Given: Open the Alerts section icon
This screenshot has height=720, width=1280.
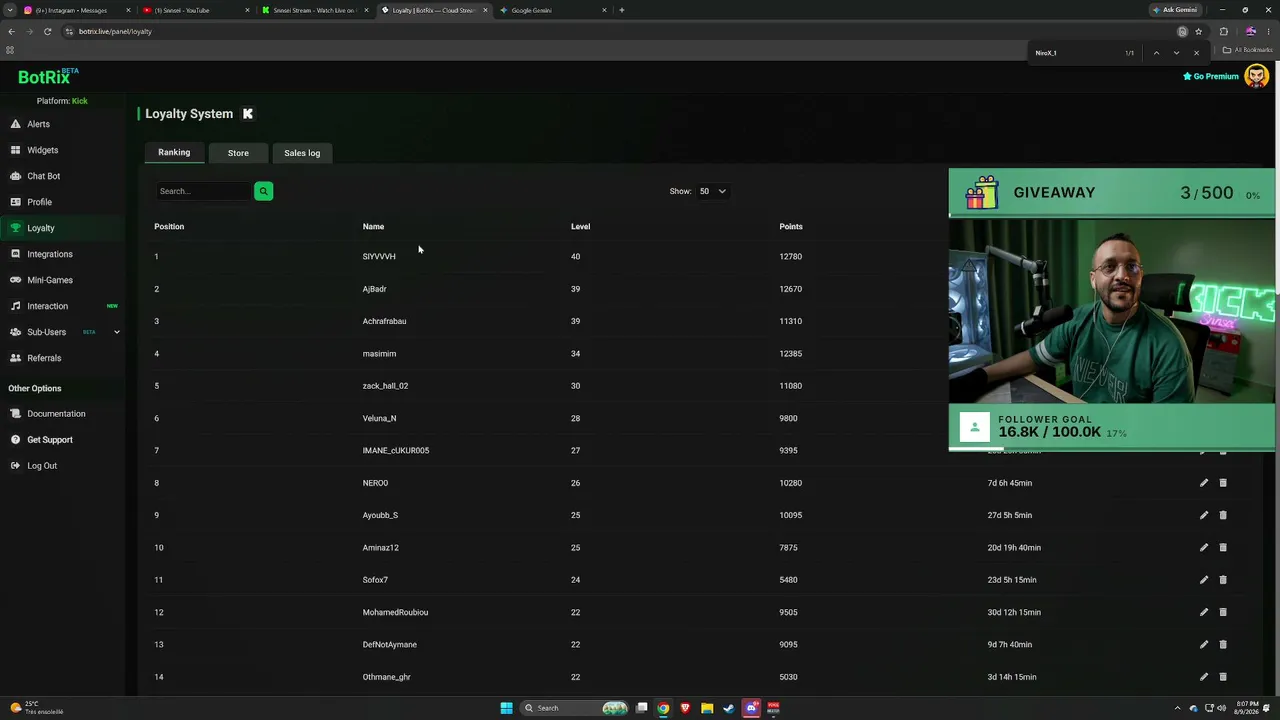Looking at the screenshot, I should [x=15, y=124].
